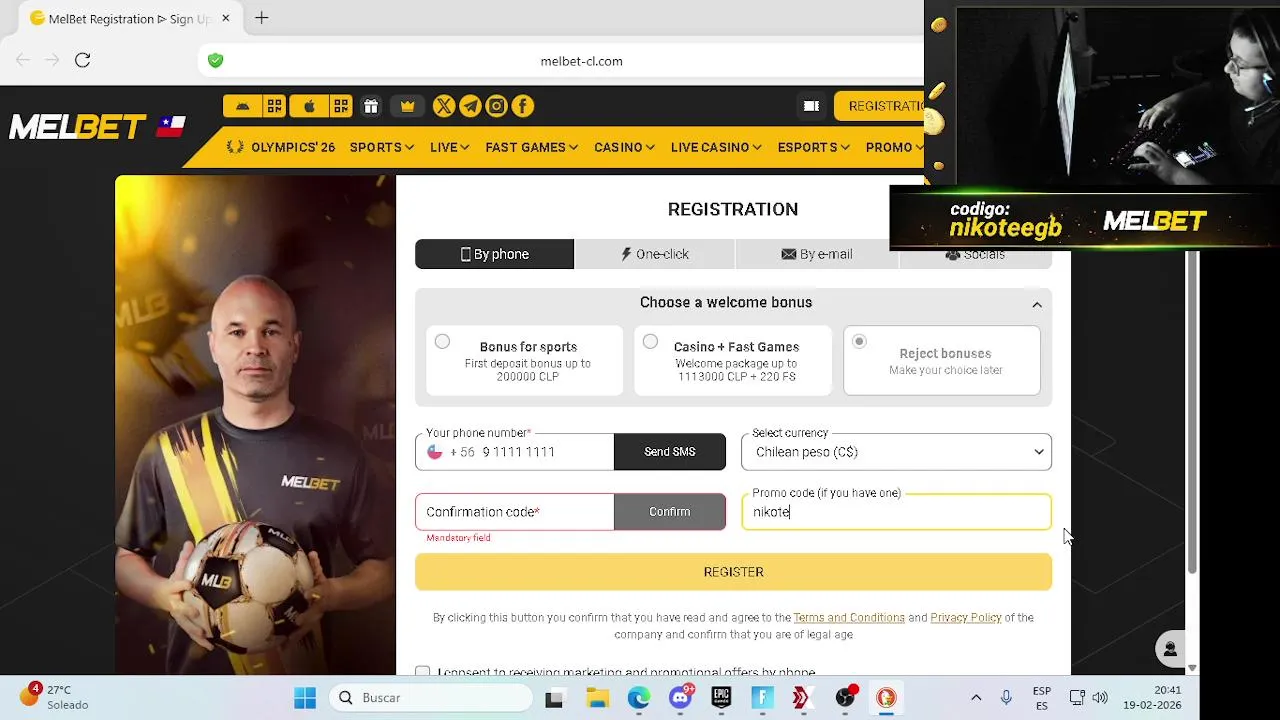Expand the SPORTS menu
The width and height of the screenshot is (1280, 720).
pyautogui.click(x=381, y=147)
